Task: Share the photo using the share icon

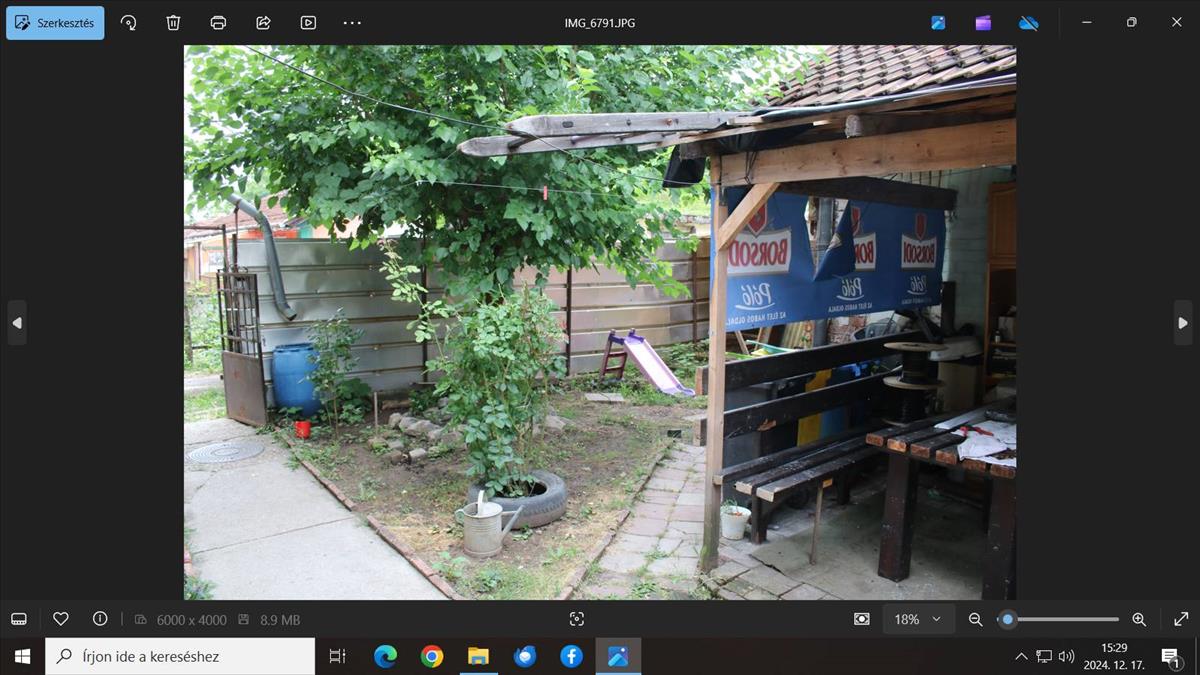Action: [x=263, y=23]
